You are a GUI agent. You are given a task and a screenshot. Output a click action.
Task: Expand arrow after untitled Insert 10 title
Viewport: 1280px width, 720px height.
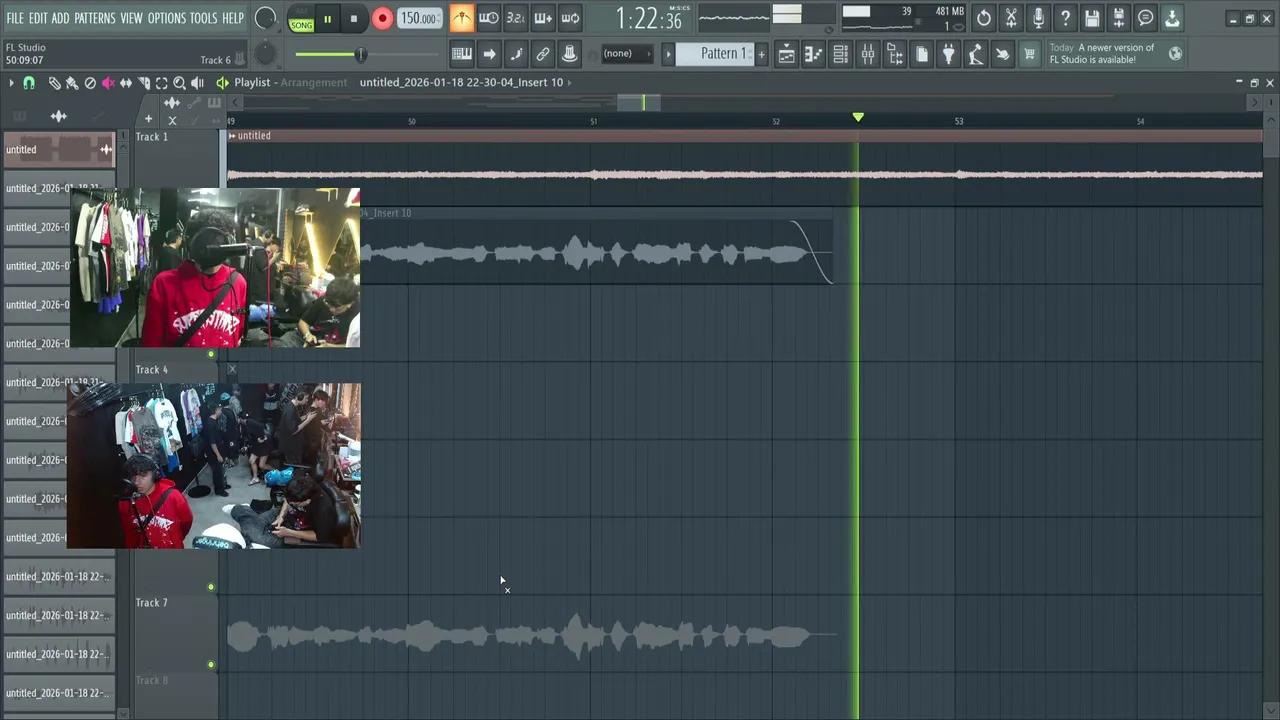coord(570,82)
